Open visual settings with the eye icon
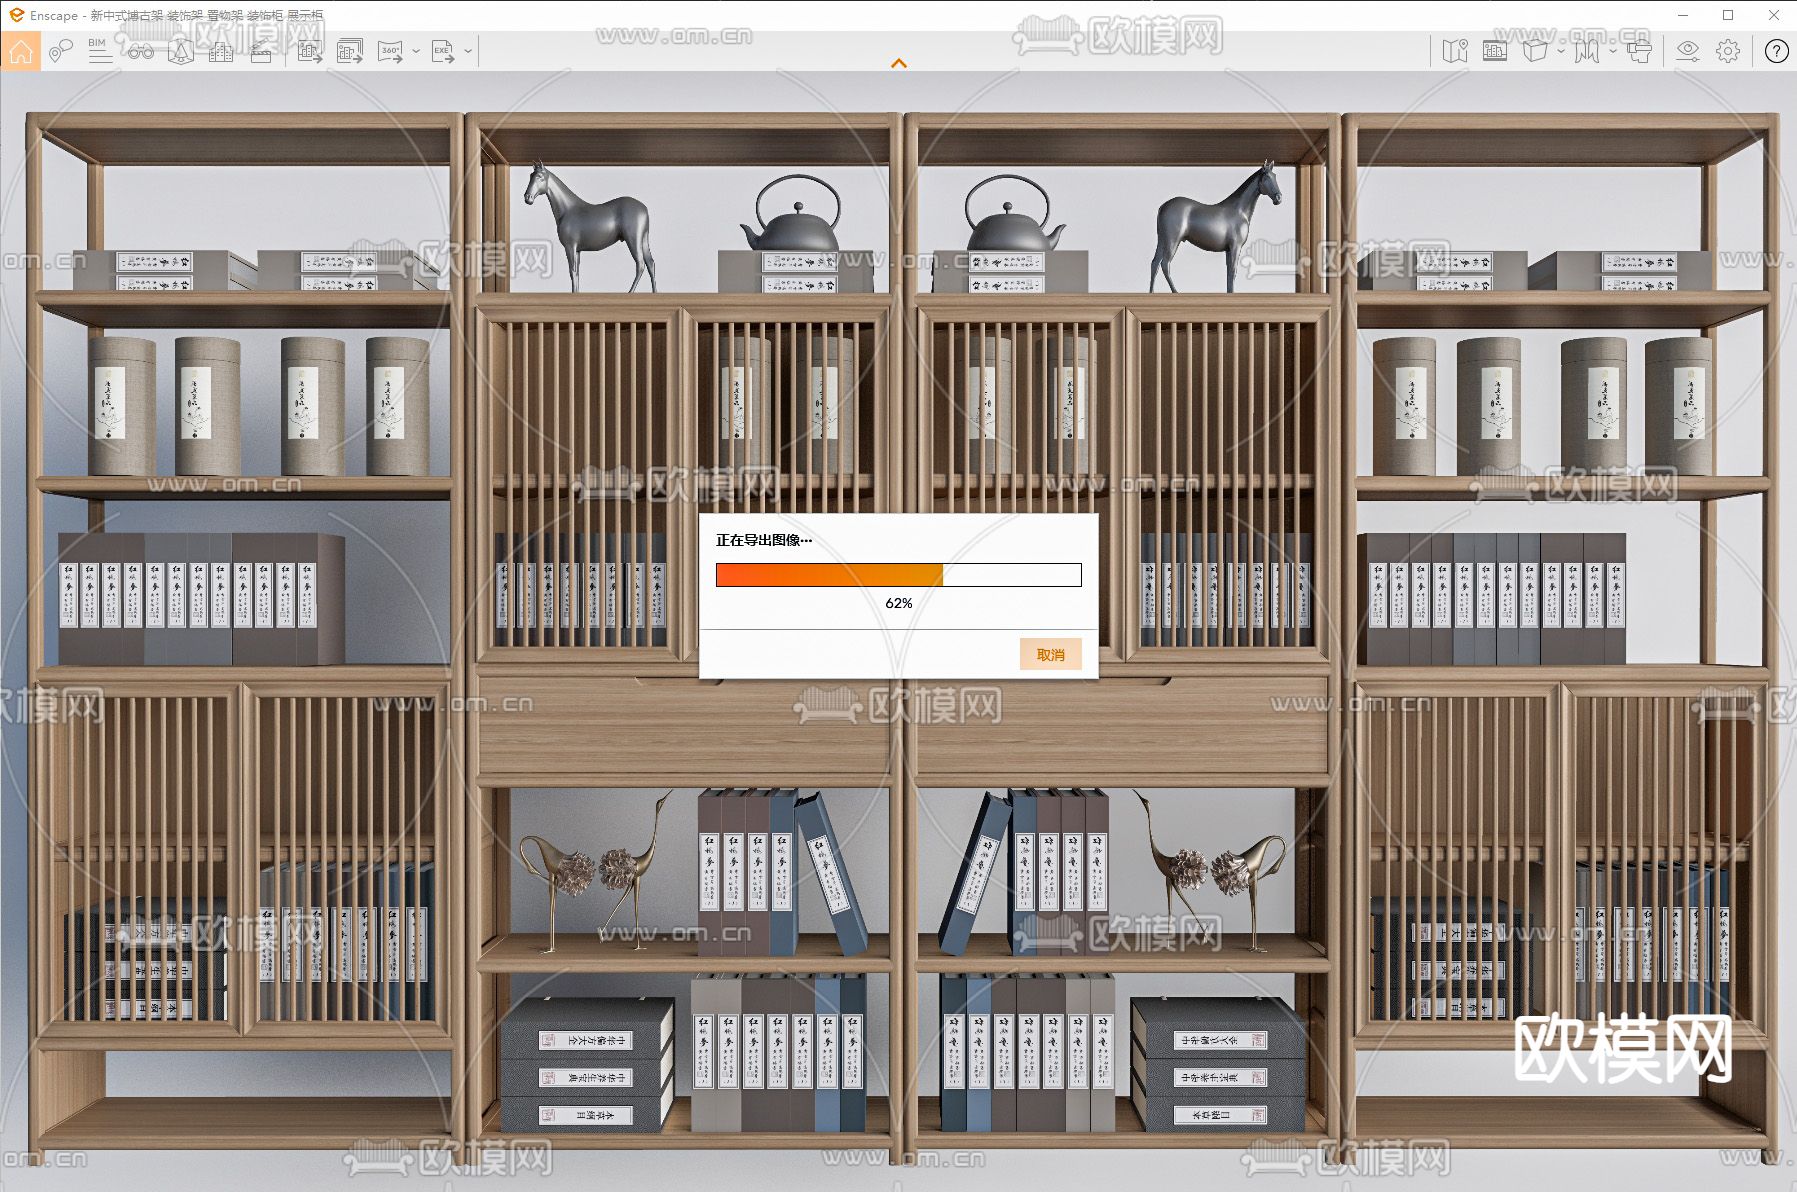Screen dimensions: 1797x1192 1688,51
